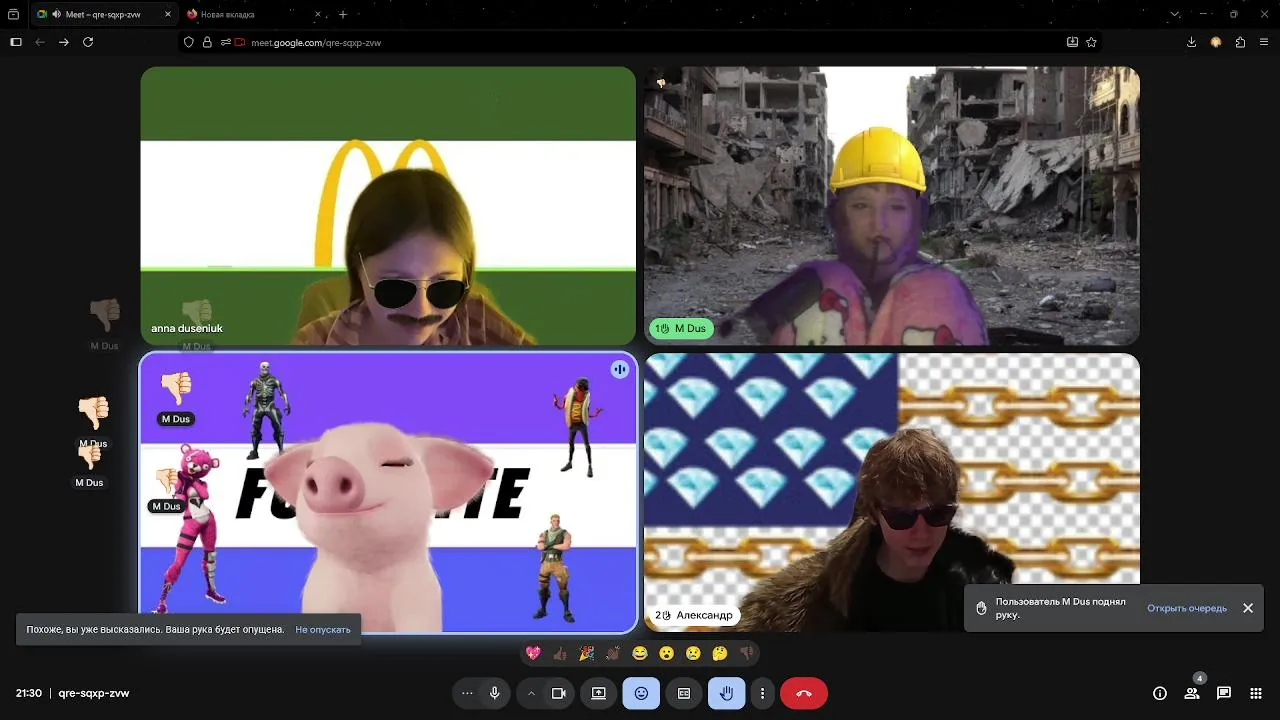Viewport: 1280px width, 720px height.
Task: Open the tab list dropdown arrow
Action: [x=1175, y=14]
